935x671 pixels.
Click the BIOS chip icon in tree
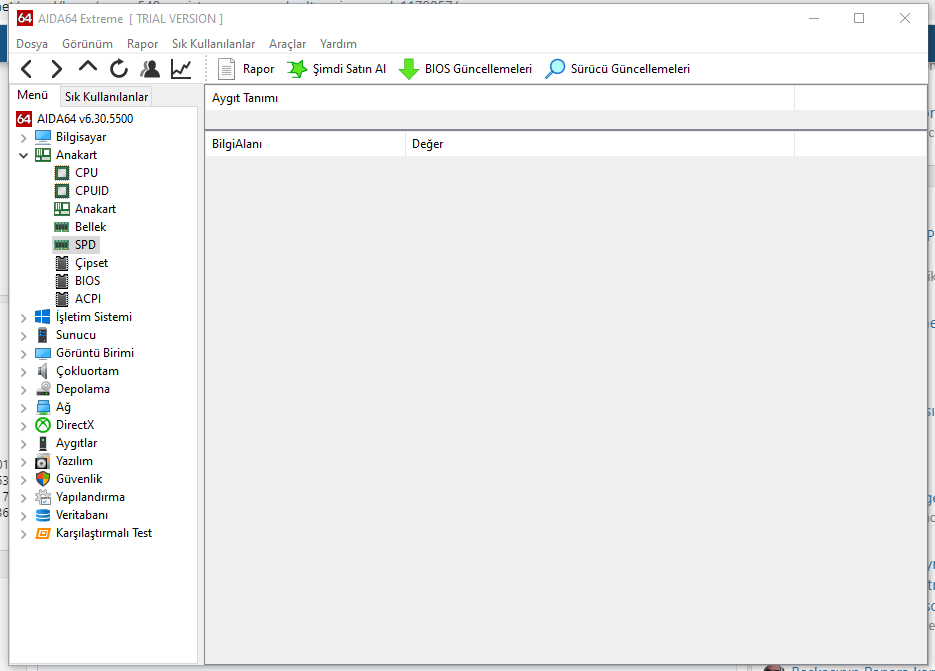pyautogui.click(x=61, y=281)
